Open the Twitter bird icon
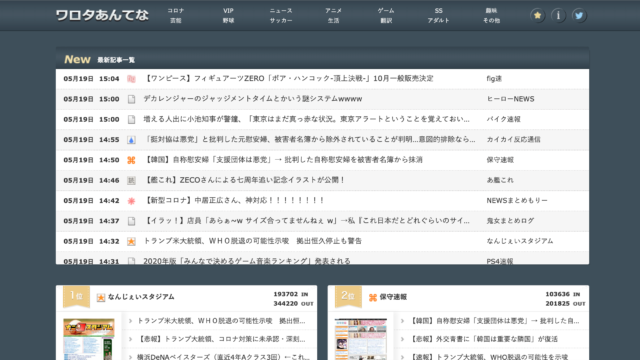This screenshot has height=360, width=640. [579, 16]
